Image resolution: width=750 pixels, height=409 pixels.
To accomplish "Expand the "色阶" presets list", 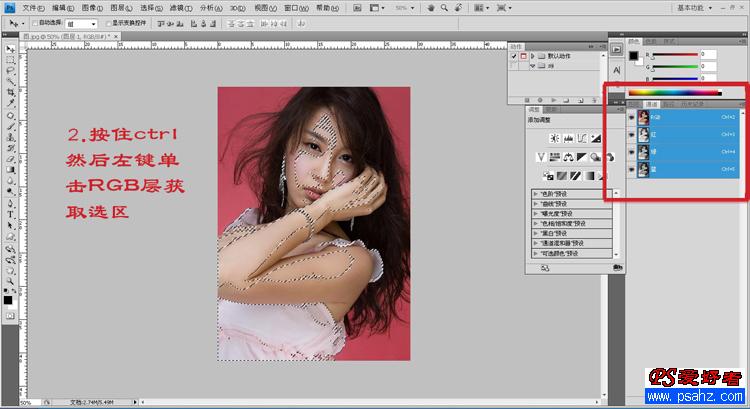I will (536, 191).
